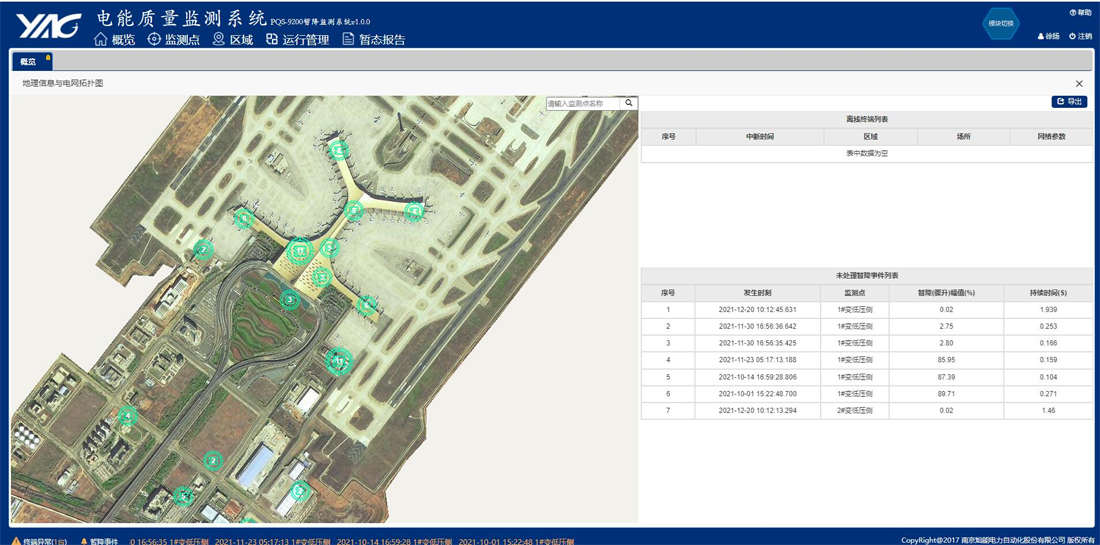Click the amplitude value 85.95
1100x545 pixels.
pos(946,360)
